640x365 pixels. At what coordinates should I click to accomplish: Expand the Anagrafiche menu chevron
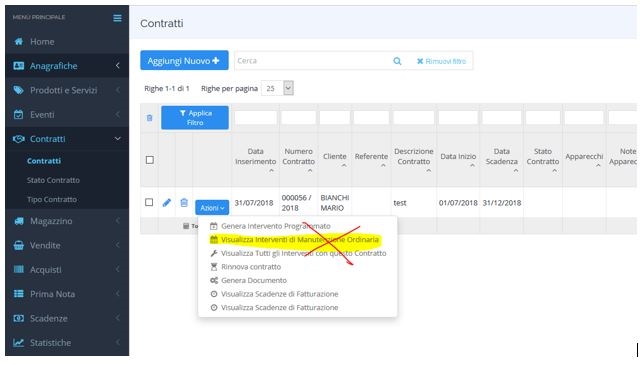pos(117,65)
